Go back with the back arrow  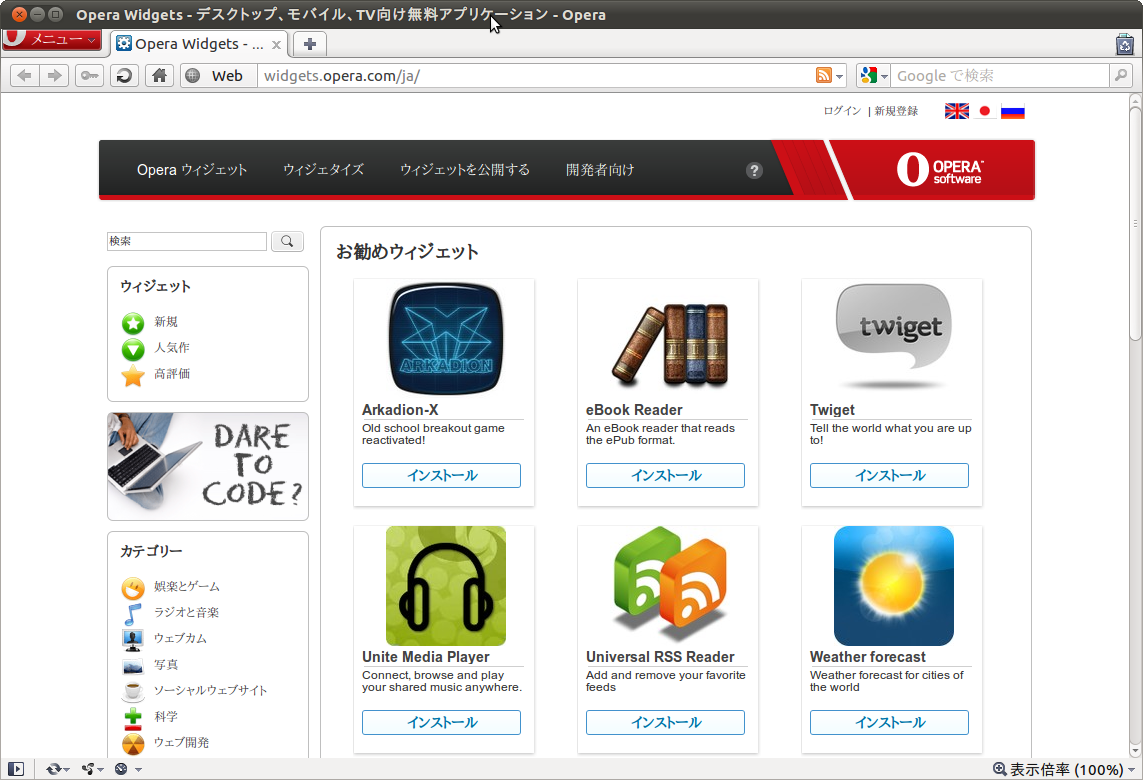(25, 75)
